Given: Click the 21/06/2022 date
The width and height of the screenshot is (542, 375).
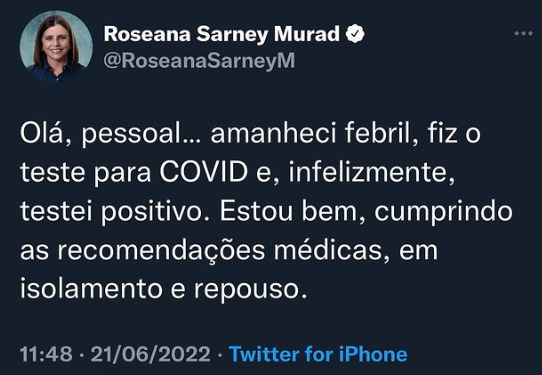Looking at the screenshot, I should tap(151, 355).
